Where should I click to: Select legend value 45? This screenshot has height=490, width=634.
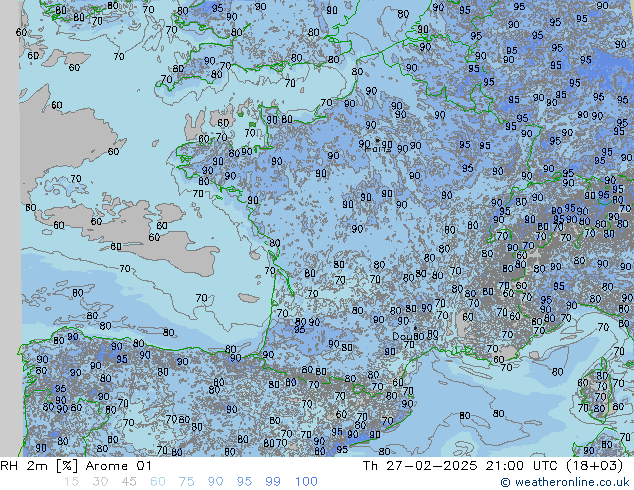tap(129, 482)
